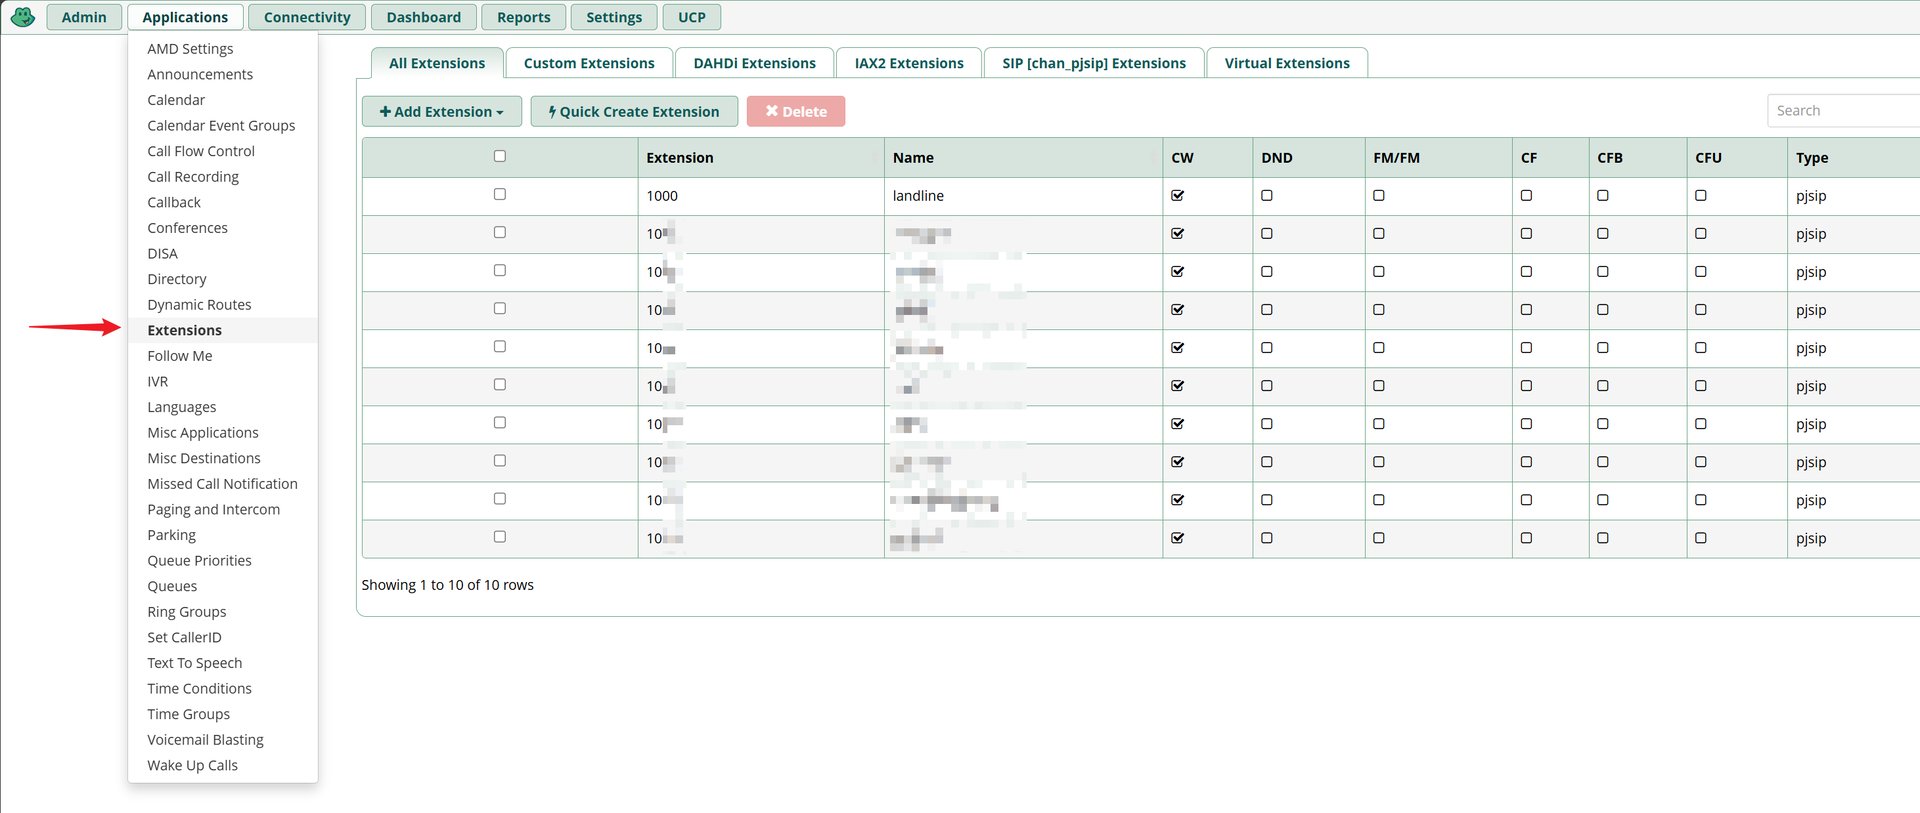The image size is (1920, 813).
Task: Toggle FM/FM checkbox for landline extension
Action: tap(1379, 196)
